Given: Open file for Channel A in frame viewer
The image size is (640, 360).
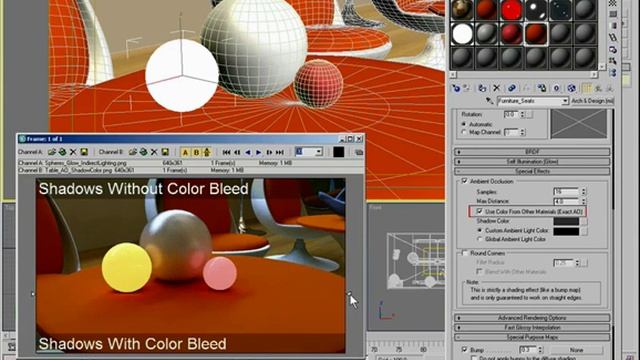Looking at the screenshot, I should tap(52, 152).
